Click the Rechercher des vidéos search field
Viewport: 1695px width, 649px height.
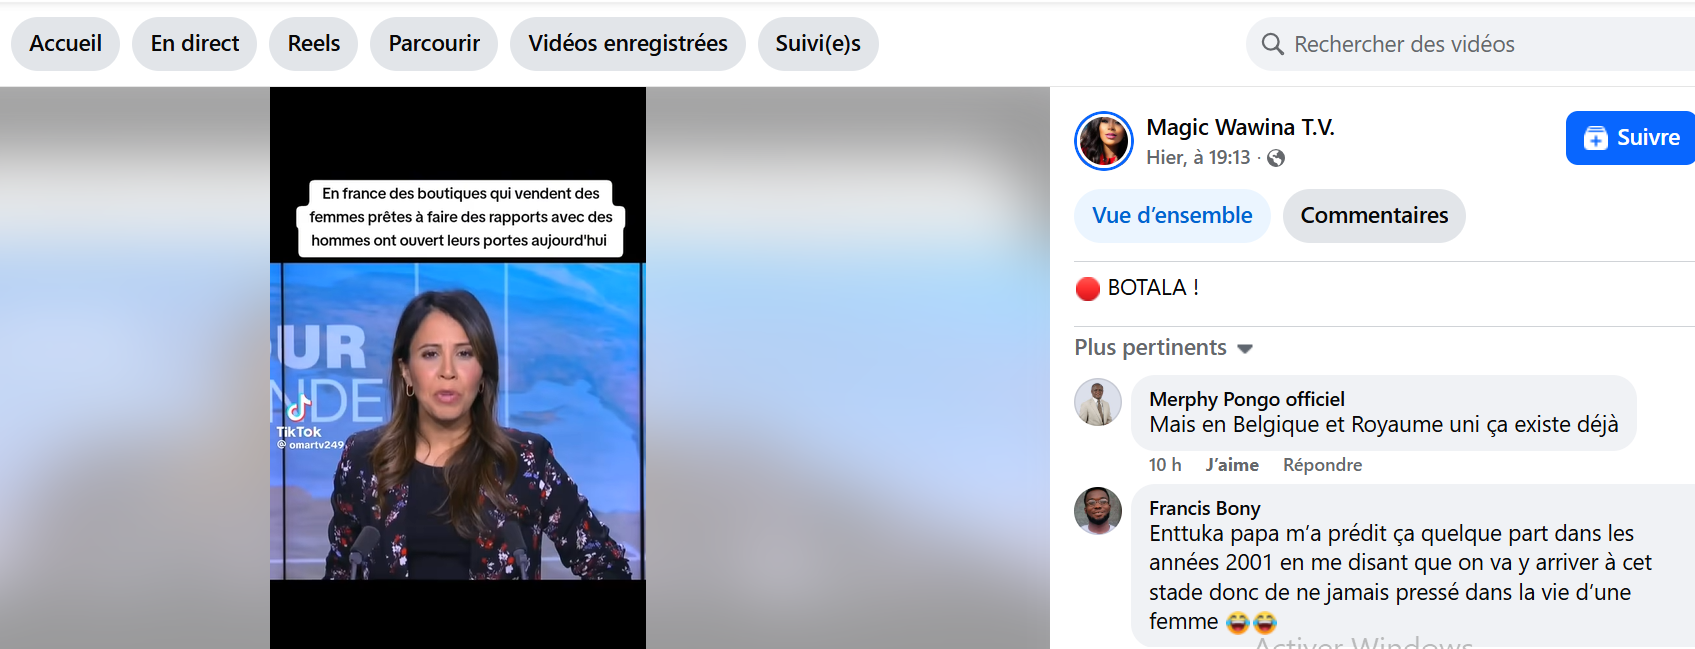(x=1450, y=44)
